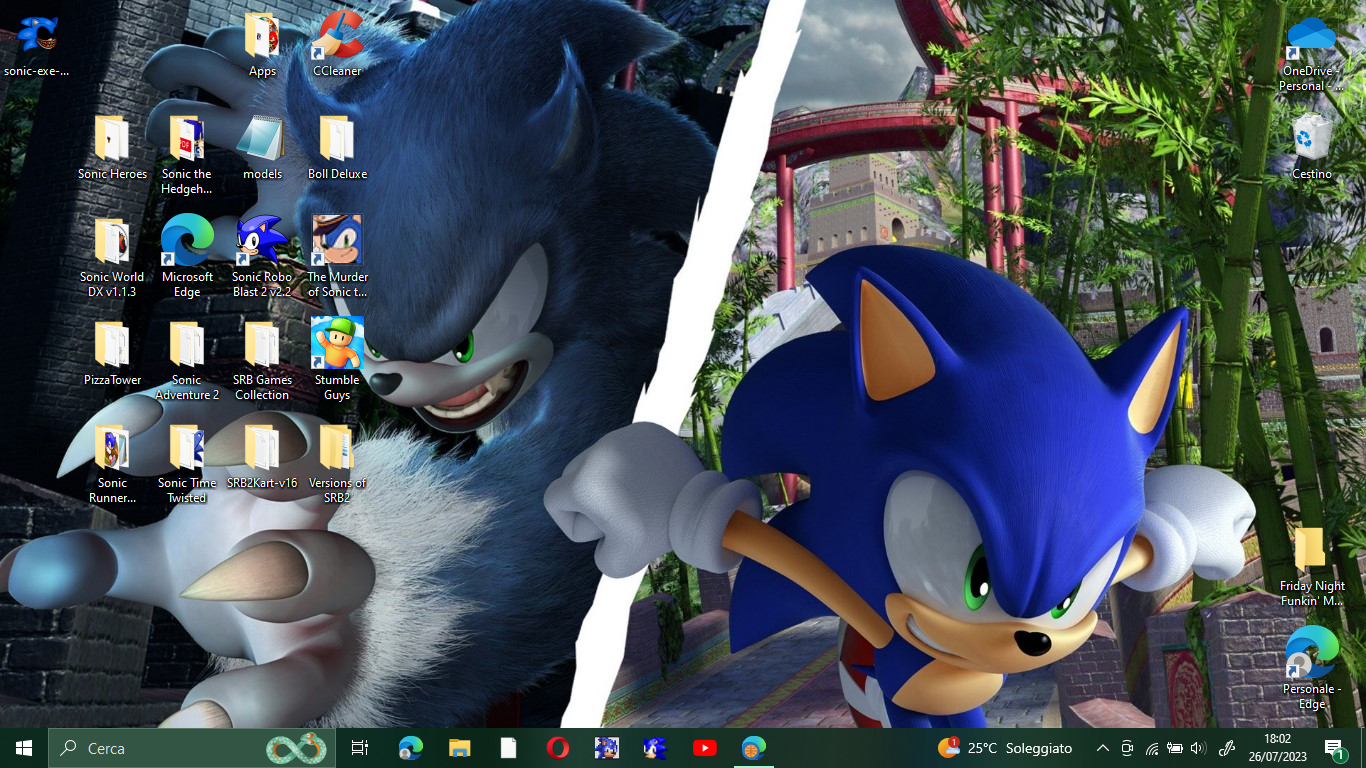Open File Explorer from the taskbar

pyautogui.click(x=459, y=748)
